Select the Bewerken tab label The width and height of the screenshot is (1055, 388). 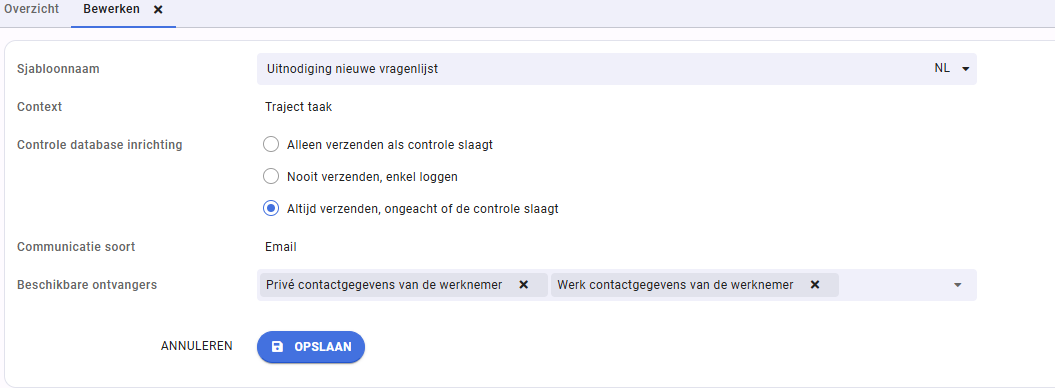coord(112,9)
